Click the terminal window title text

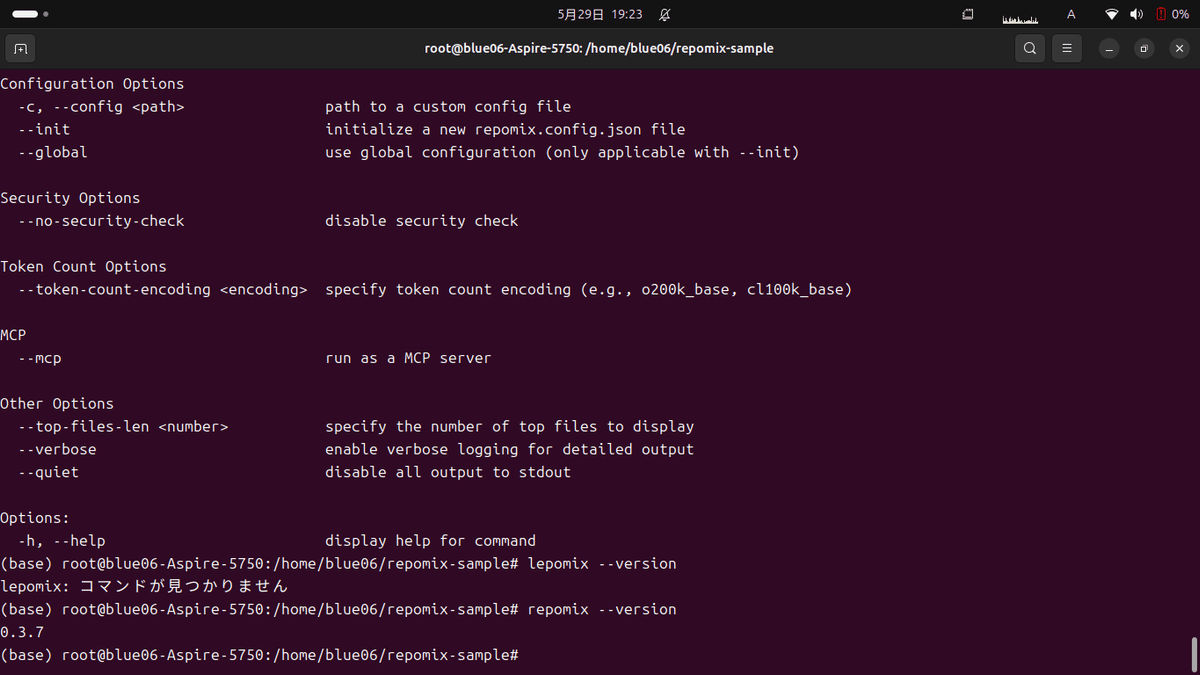(x=599, y=48)
